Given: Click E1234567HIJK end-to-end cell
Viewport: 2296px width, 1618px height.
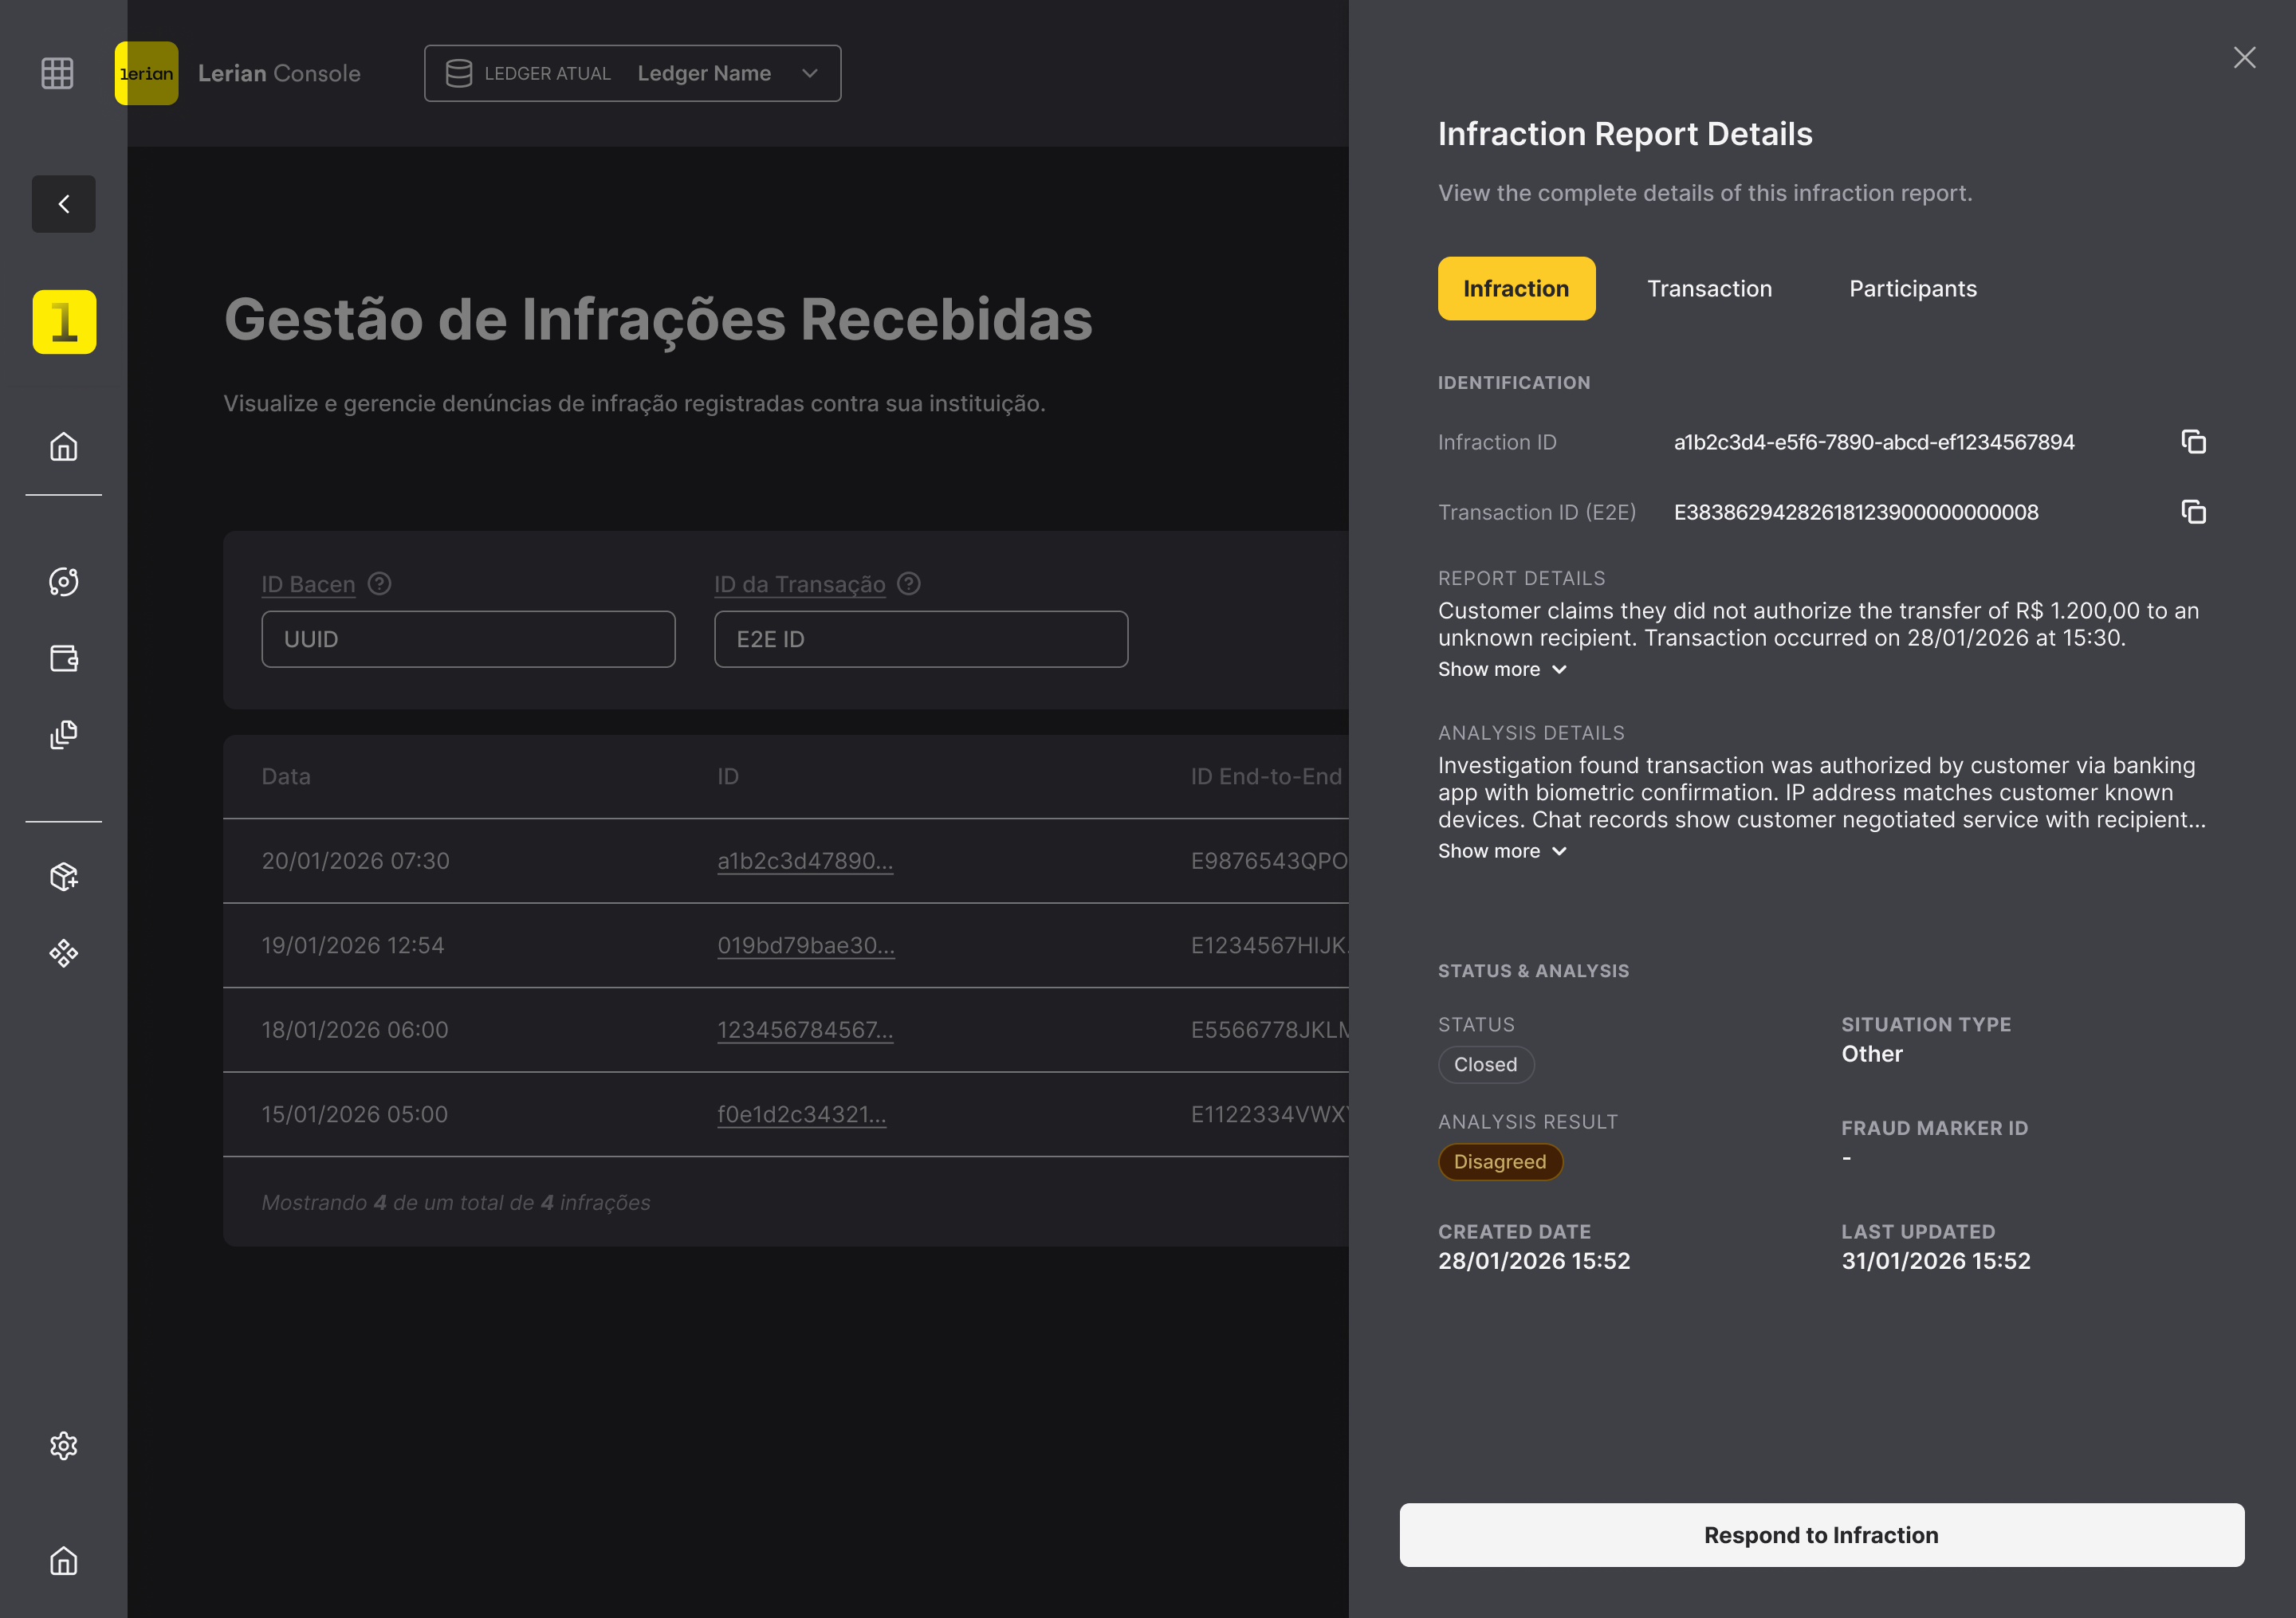Looking at the screenshot, I should click(1269, 945).
